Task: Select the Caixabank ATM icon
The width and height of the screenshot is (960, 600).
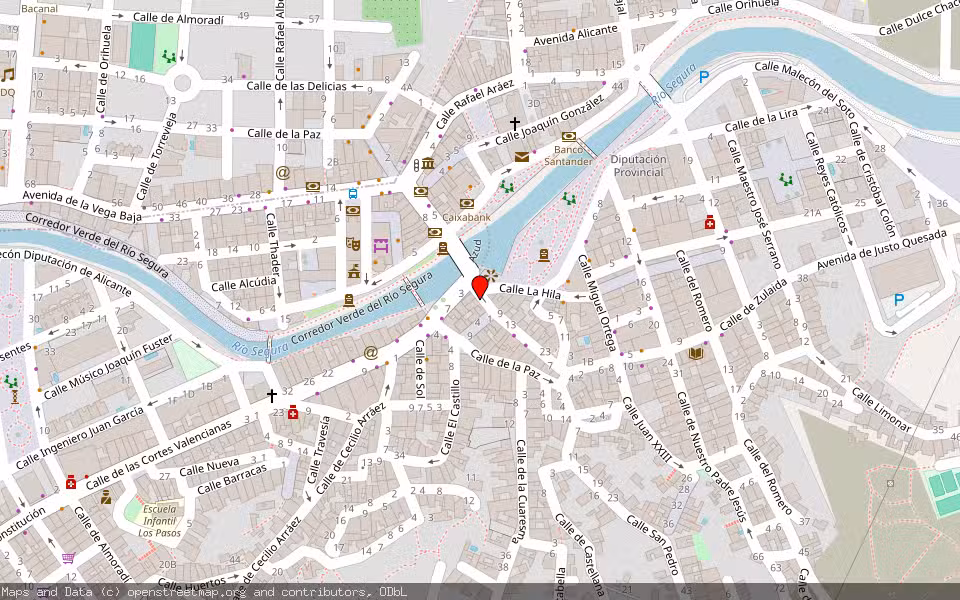Action: (x=466, y=204)
